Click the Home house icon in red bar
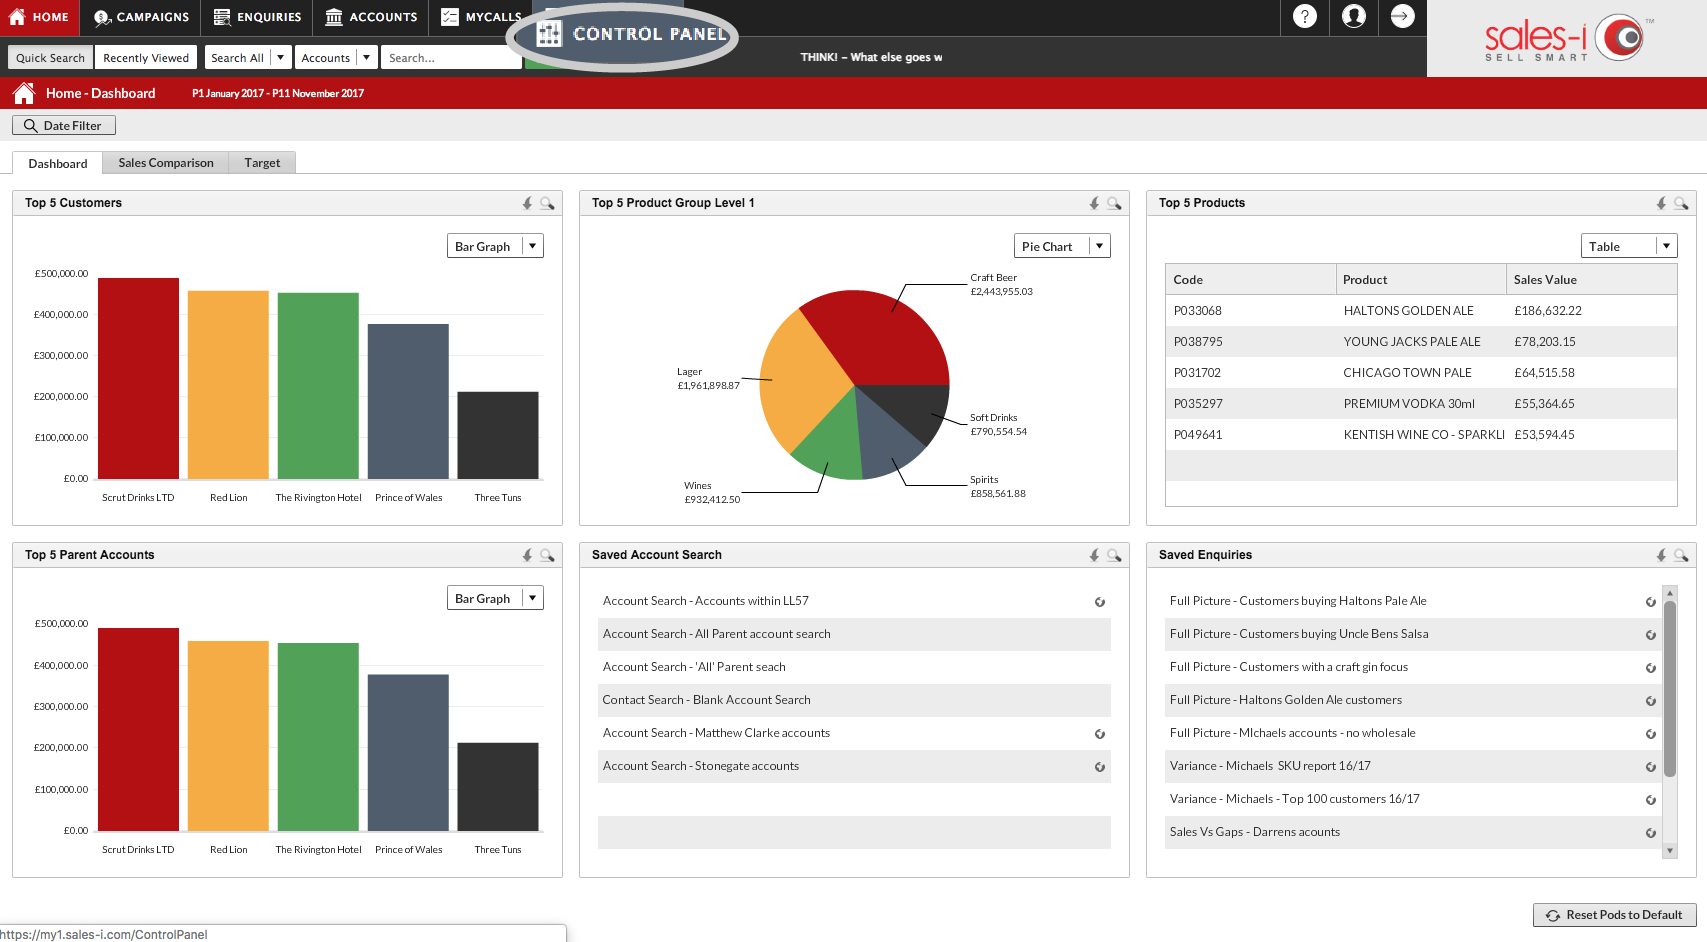The image size is (1707, 942). (x=24, y=93)
